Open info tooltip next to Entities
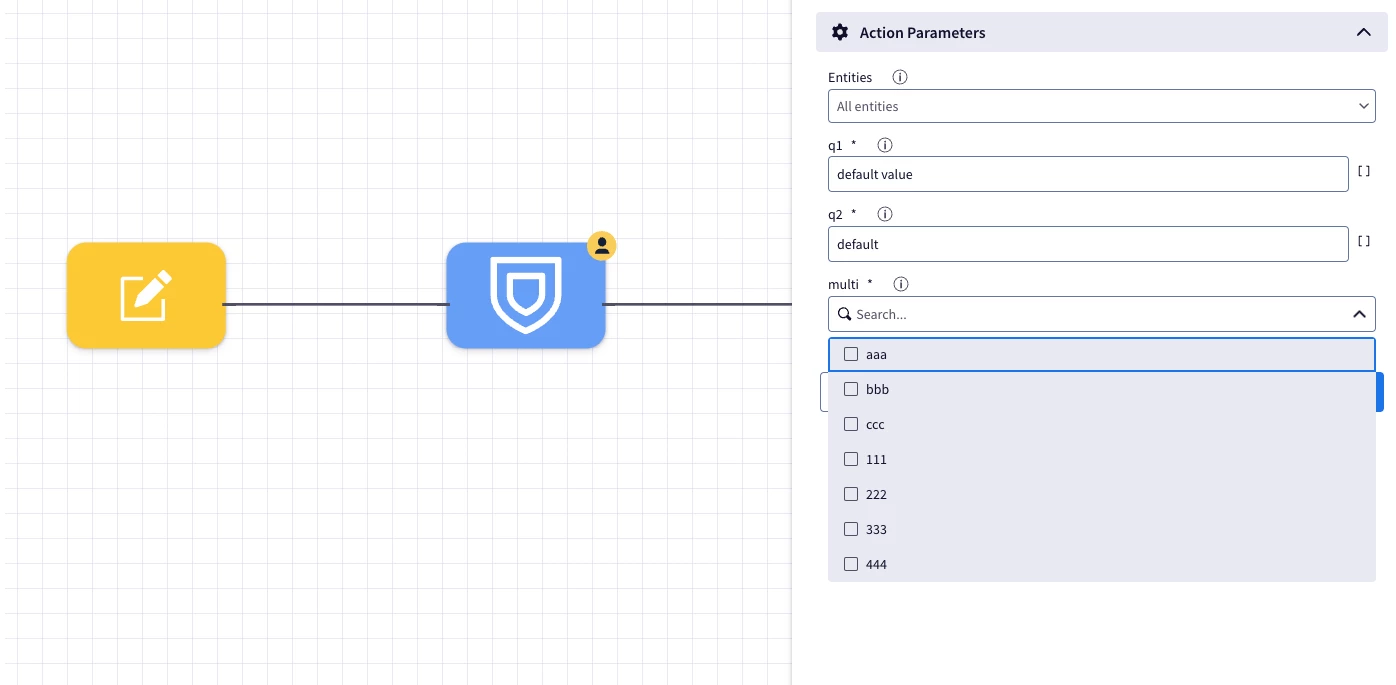Screen dimensions: 1396x685 click(x=900, y=77)
